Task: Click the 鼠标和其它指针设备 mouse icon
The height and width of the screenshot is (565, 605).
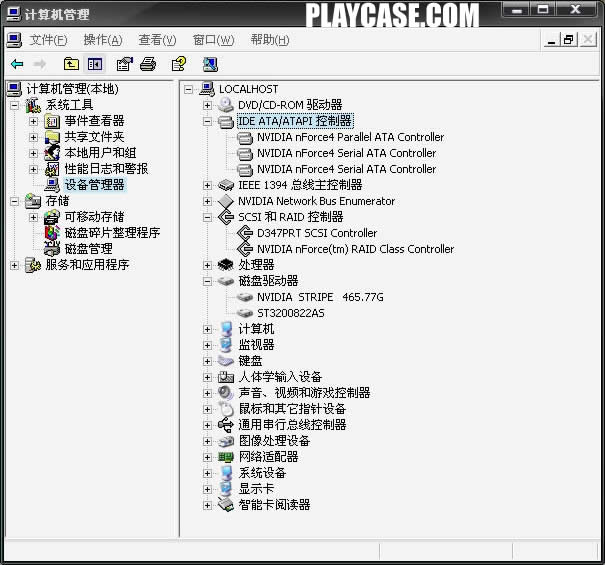Action: point(226,409)
